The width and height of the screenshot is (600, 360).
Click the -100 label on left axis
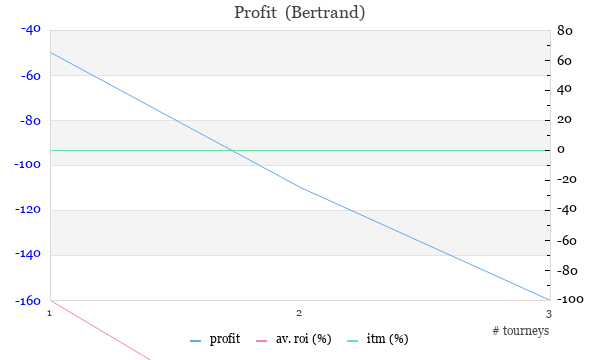pos(28,165)
